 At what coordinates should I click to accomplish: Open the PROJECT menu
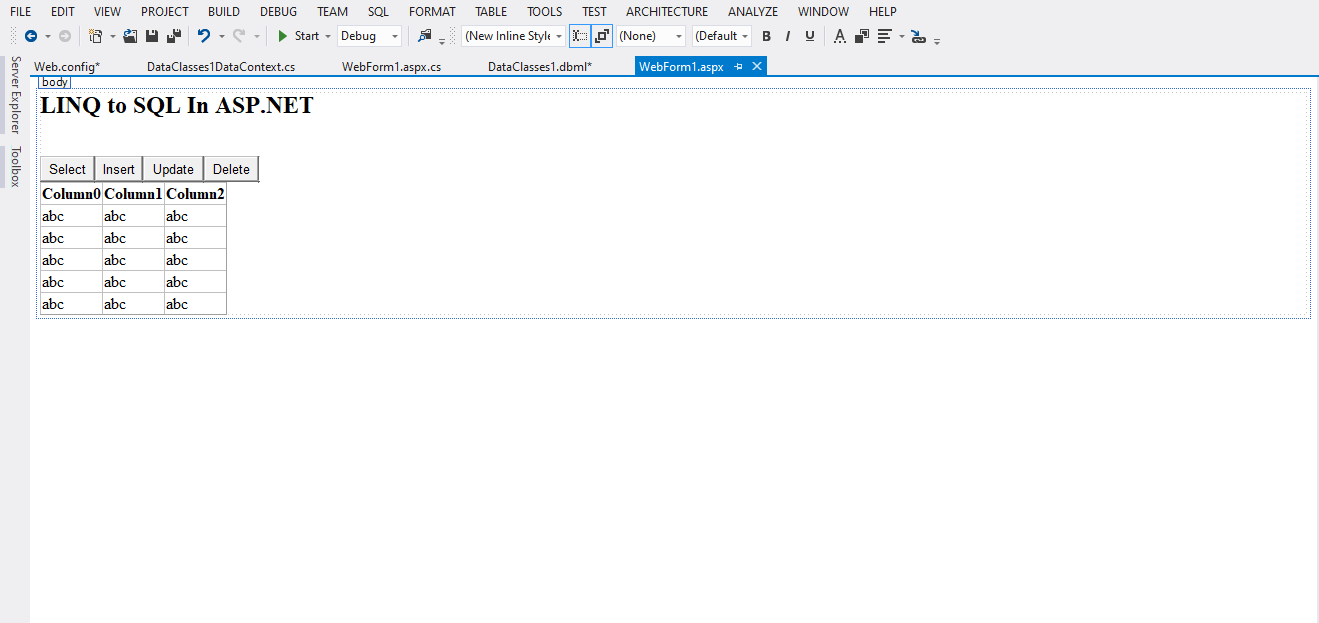coord(165,12)
